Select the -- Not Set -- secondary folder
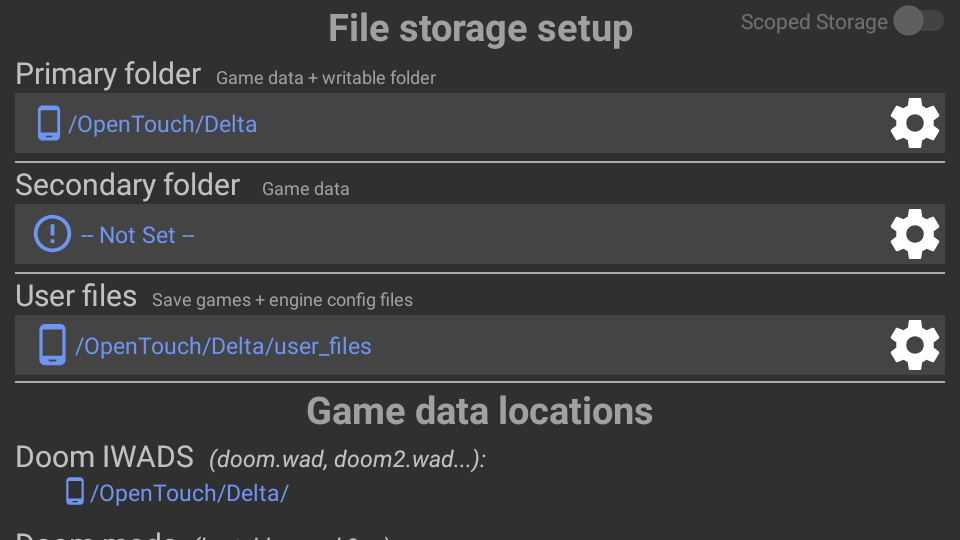The image size is (960, 540). point(138,235)
